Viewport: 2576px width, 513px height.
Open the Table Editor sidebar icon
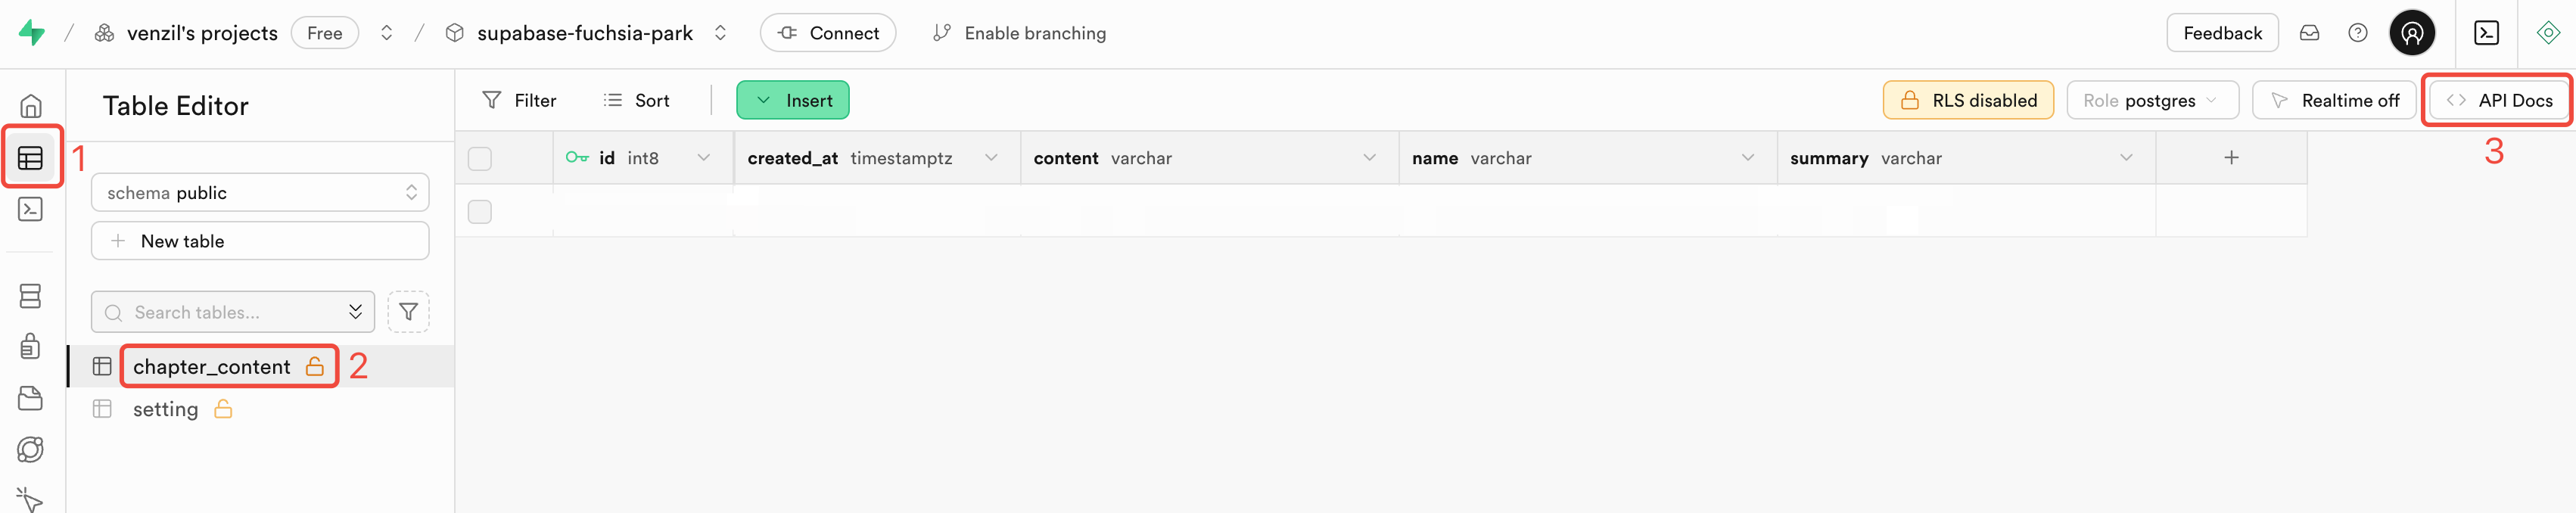pos(30,158)
